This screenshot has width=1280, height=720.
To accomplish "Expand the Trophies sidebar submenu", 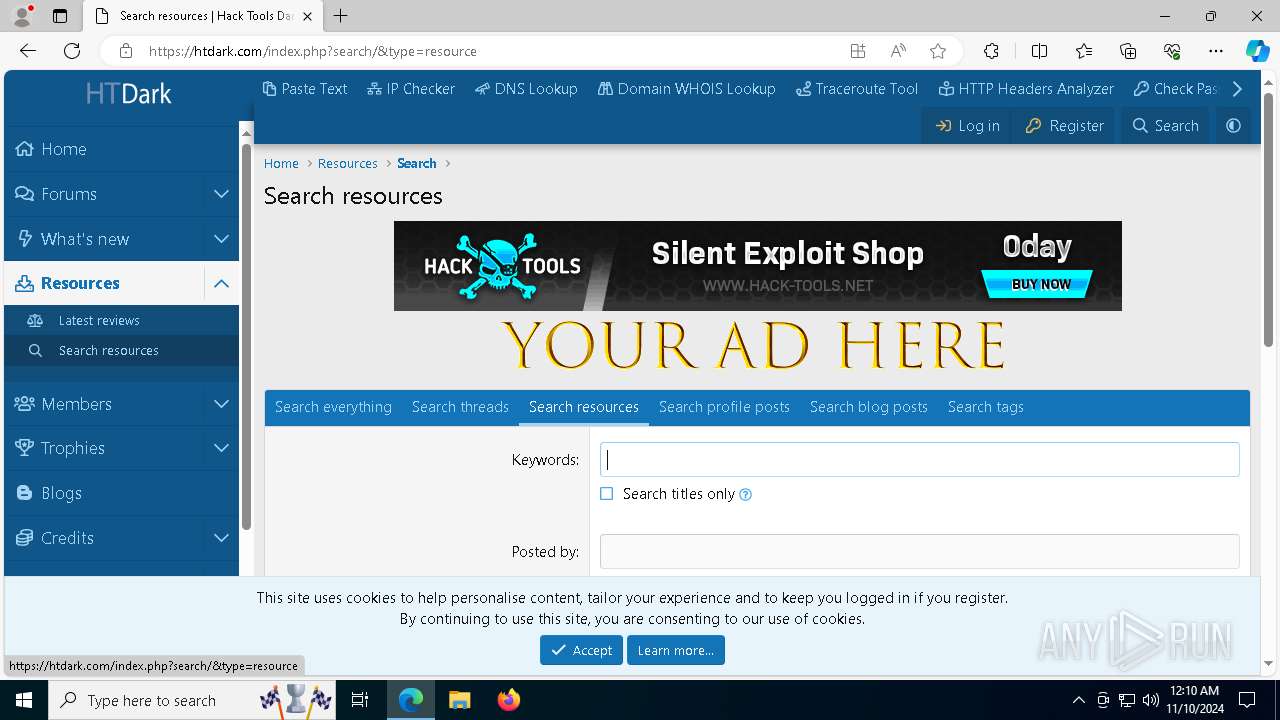I will tap(221, 448).
